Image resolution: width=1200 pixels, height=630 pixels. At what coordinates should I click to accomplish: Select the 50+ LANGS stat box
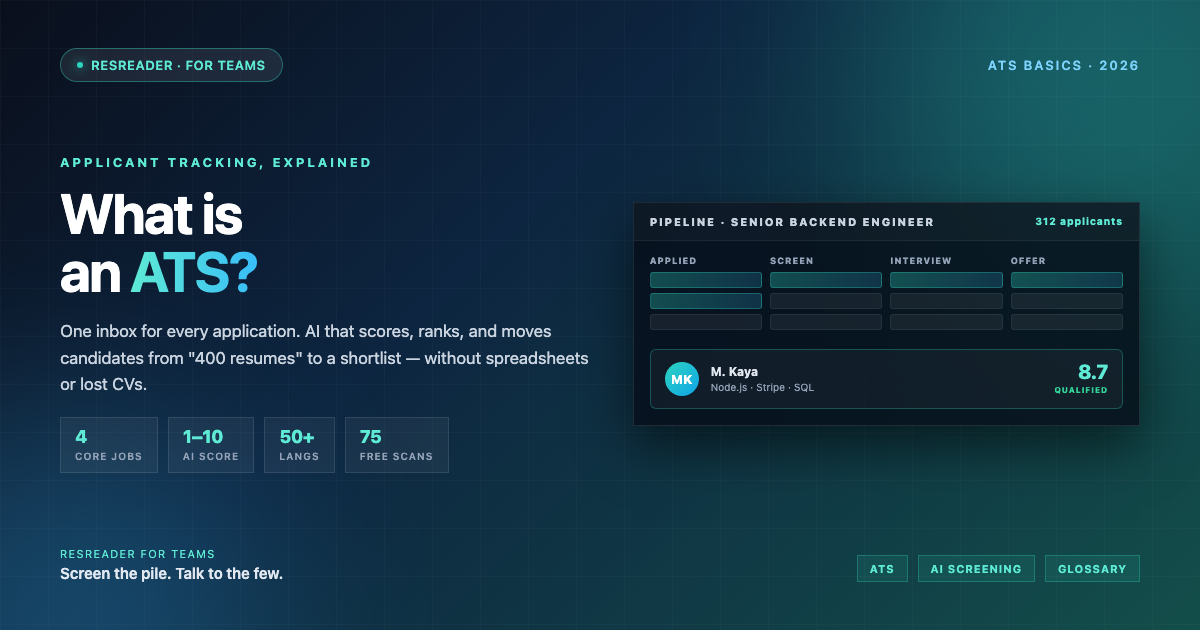(x=299, y=445)
